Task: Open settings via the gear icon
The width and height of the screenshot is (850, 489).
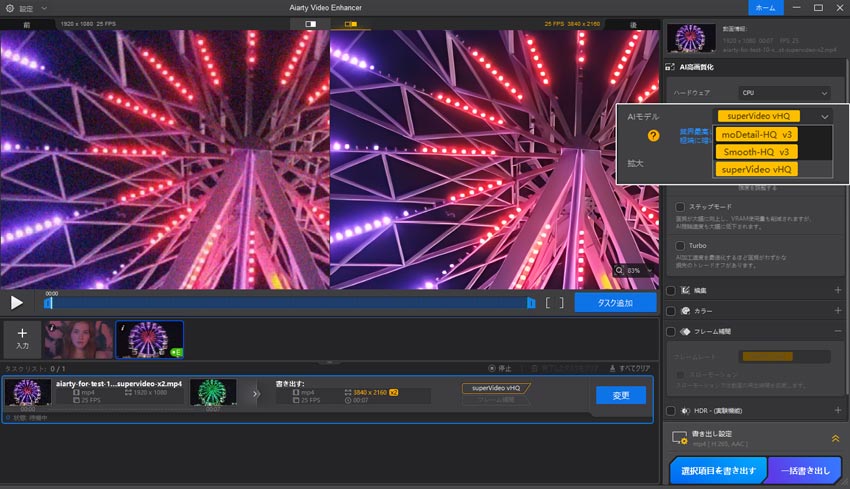Action: pyautogui.click(x=10, y=9)
